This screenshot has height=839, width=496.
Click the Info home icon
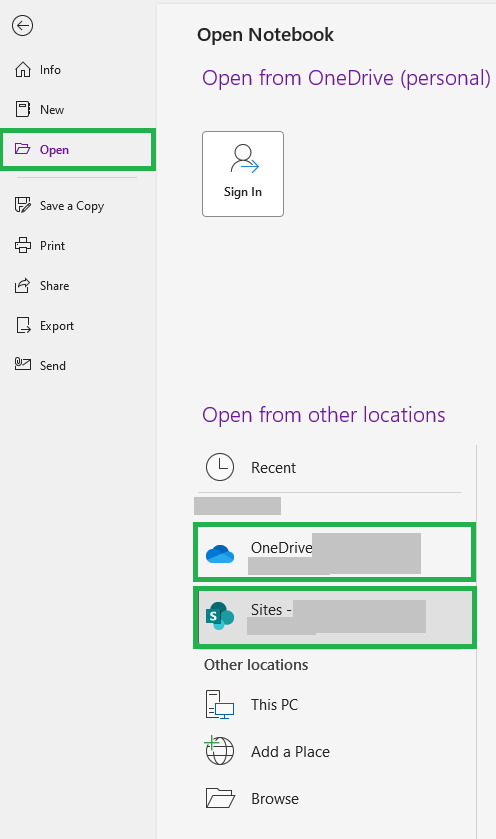click(22, 70)
